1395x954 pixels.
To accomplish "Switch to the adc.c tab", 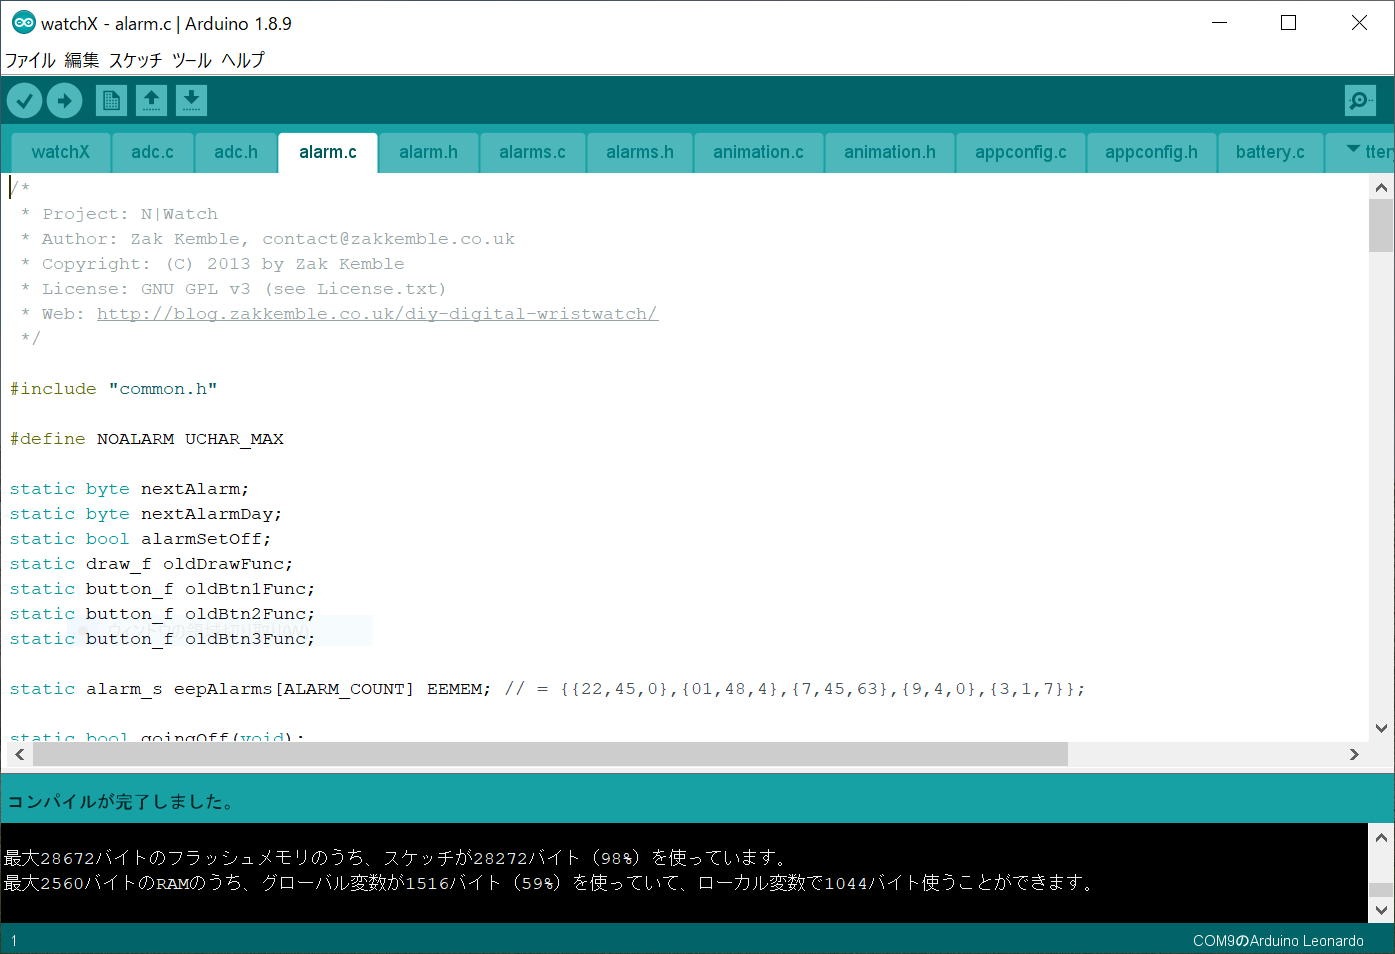I will [152, 152].
